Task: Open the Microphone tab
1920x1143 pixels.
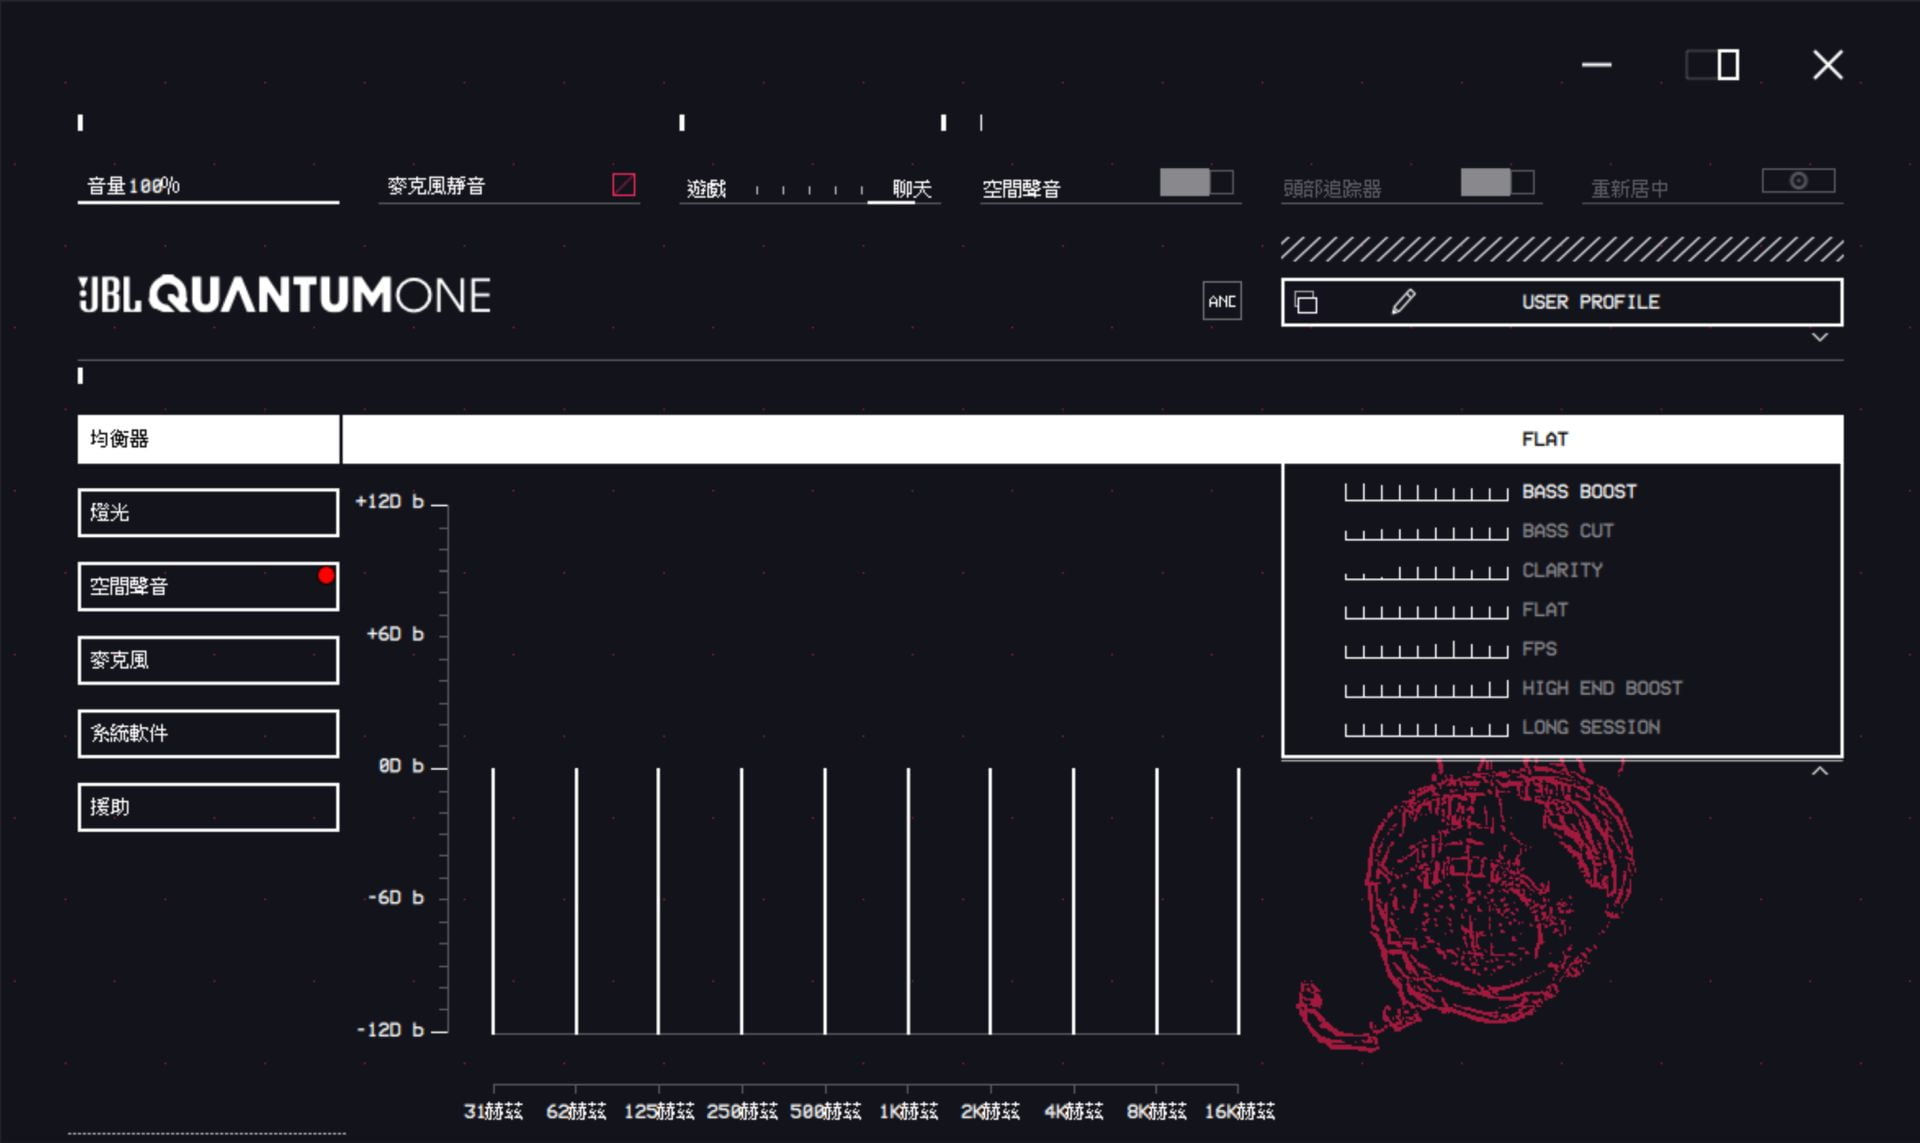Action: pos(208,660)
